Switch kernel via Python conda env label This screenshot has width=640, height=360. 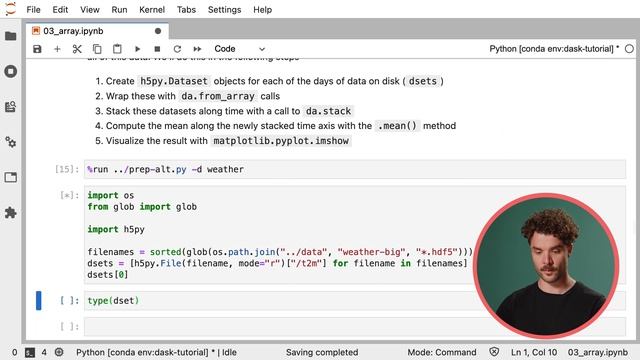554,49
